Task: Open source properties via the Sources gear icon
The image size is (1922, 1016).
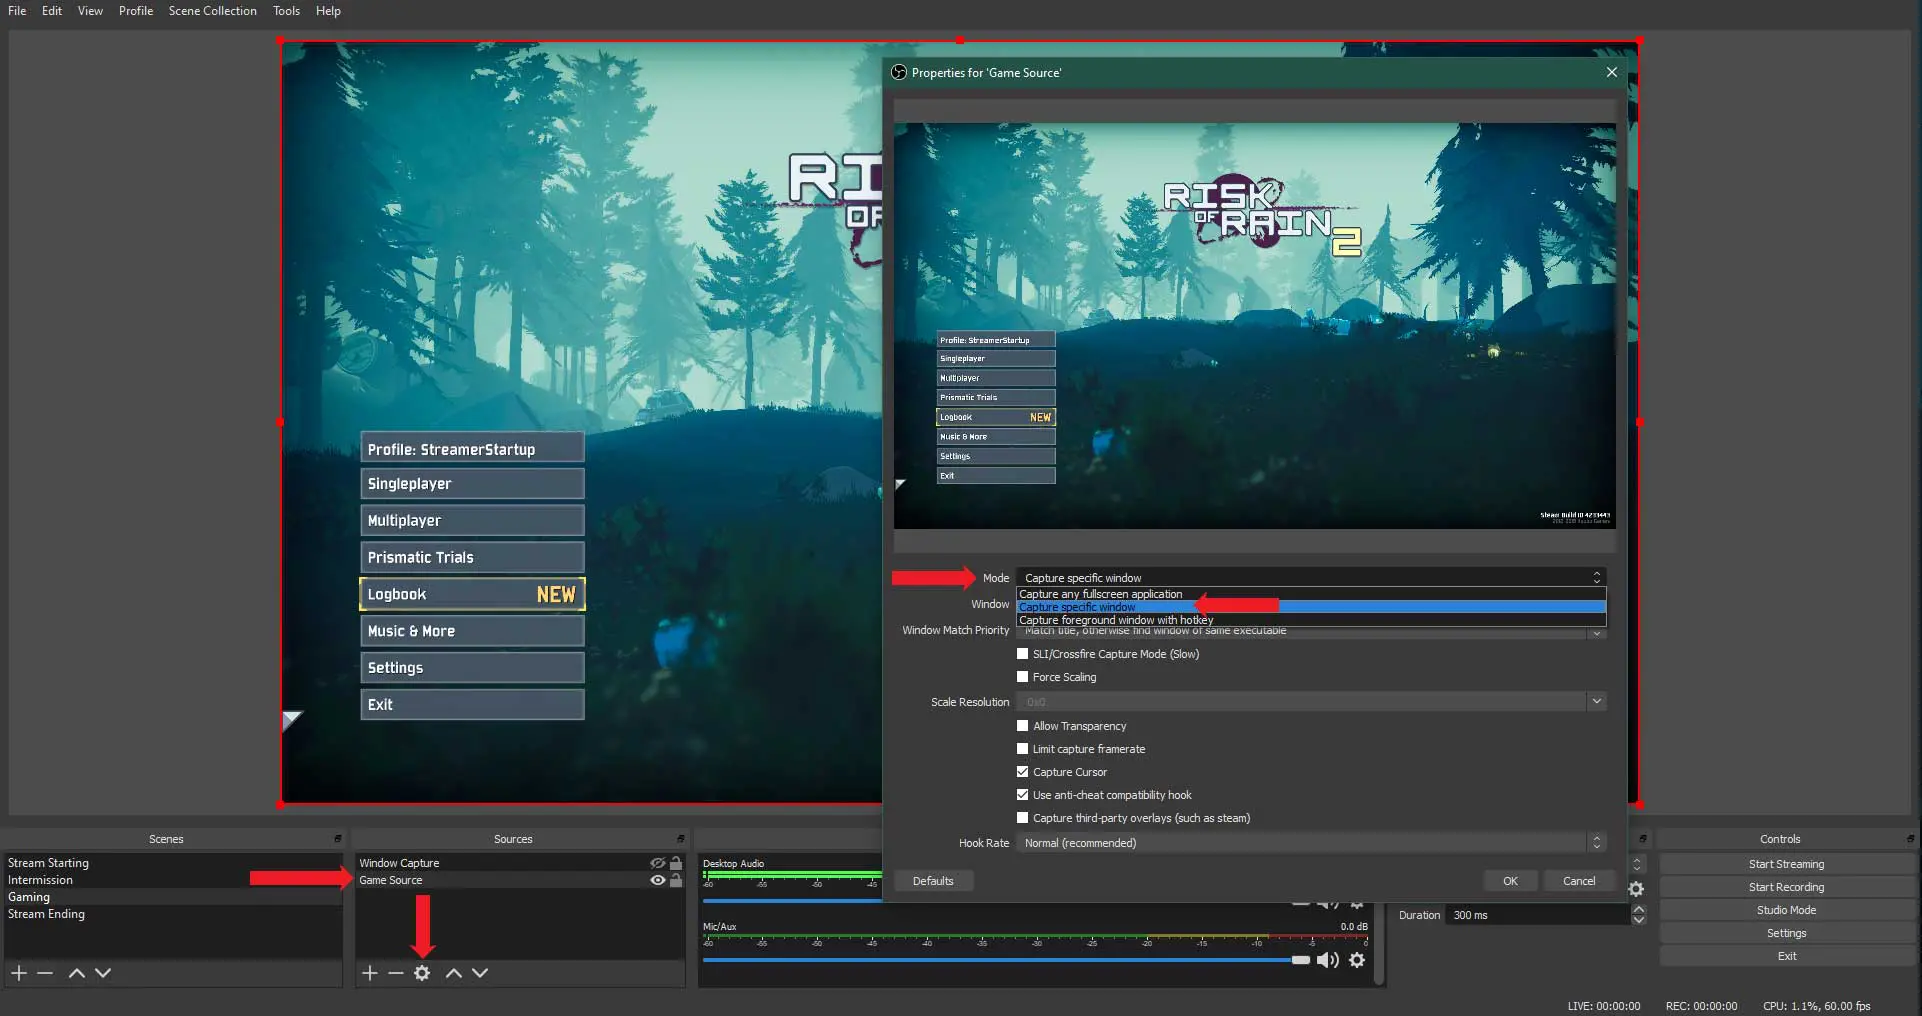Action: [422, 973]
